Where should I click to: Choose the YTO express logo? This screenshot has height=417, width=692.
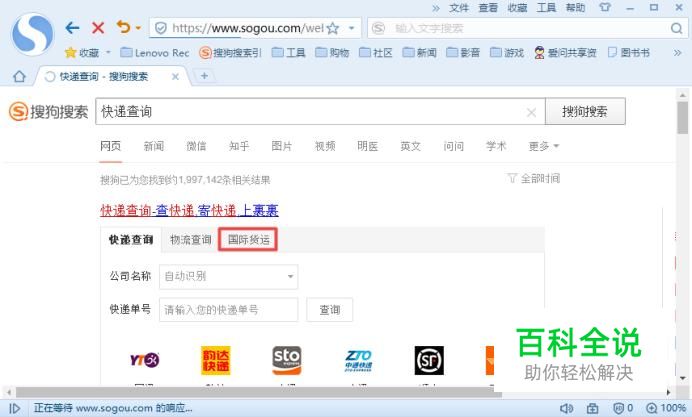point(144,360)
